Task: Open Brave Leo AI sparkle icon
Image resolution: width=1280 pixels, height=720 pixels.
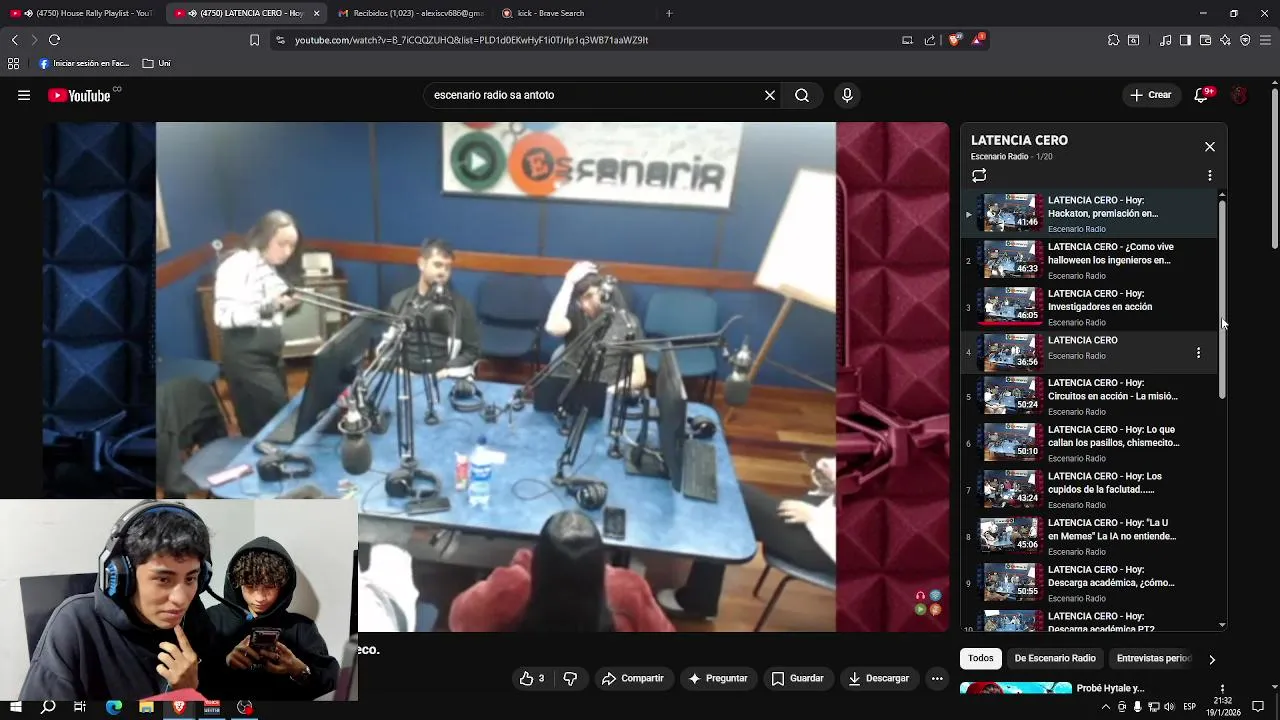Action: (x=1225, y=40)
